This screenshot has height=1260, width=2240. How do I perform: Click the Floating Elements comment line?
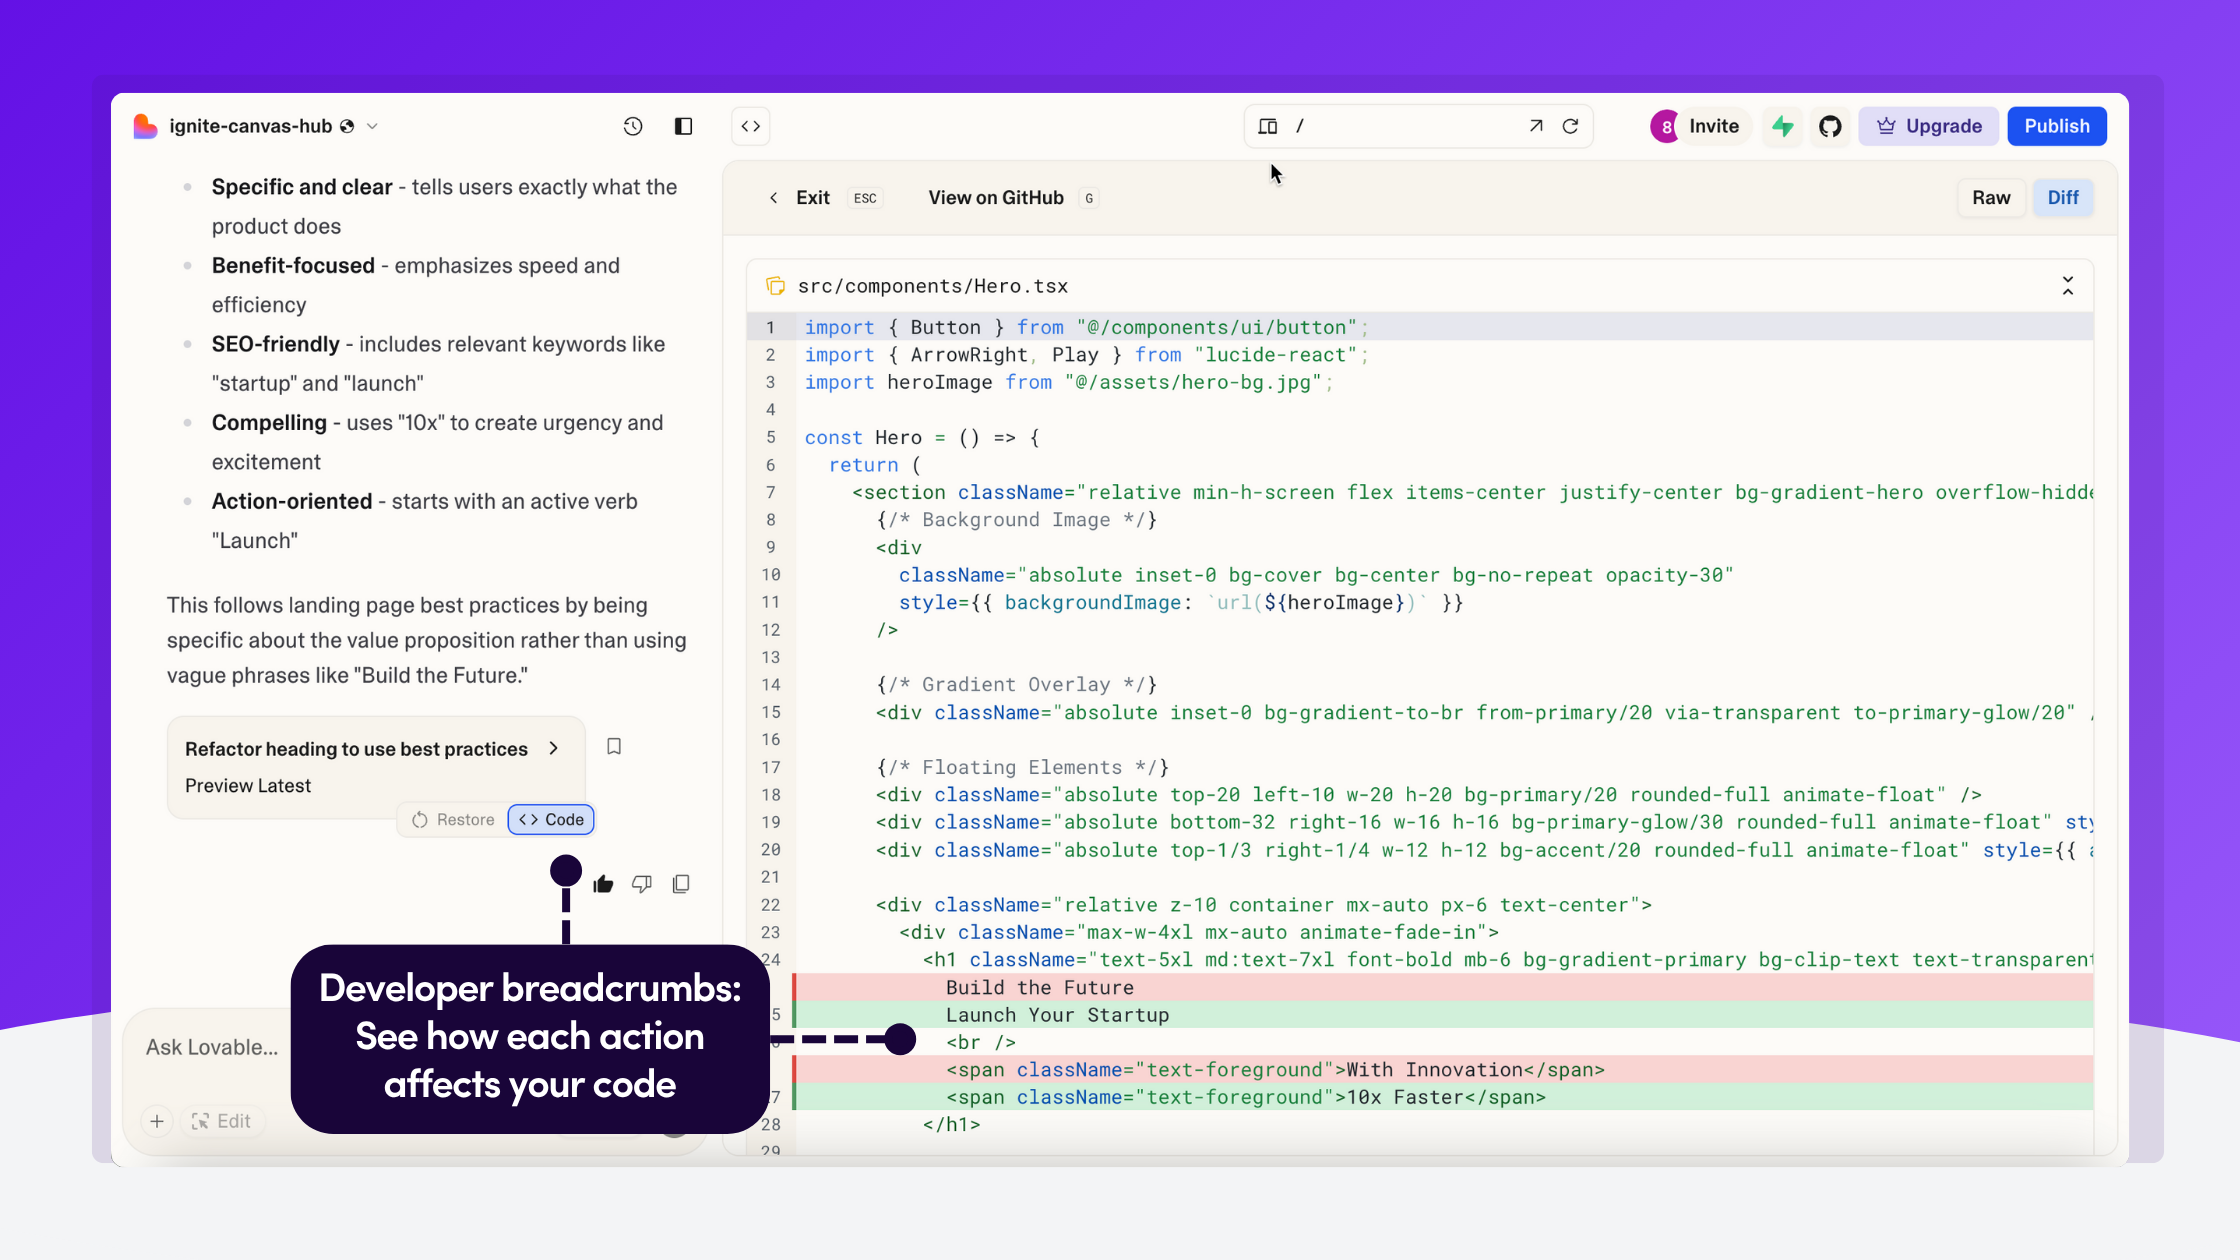click(x=1022, y=767)
